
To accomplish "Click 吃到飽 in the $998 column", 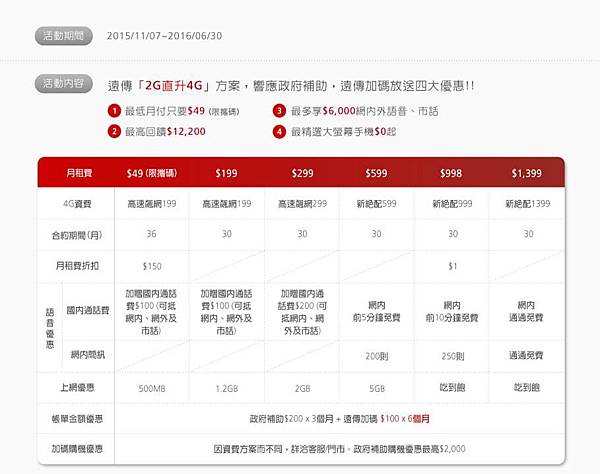I will (452, 388).
